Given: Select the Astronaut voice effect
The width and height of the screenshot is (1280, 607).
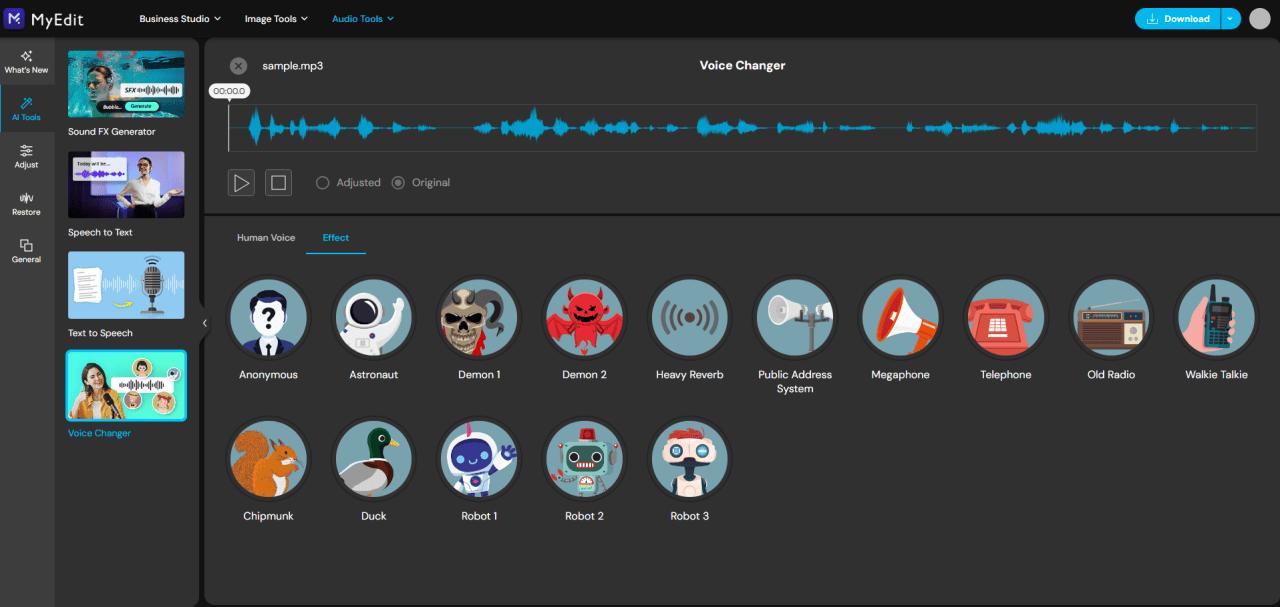Looking at the screenshot, I should pos(373,318).
